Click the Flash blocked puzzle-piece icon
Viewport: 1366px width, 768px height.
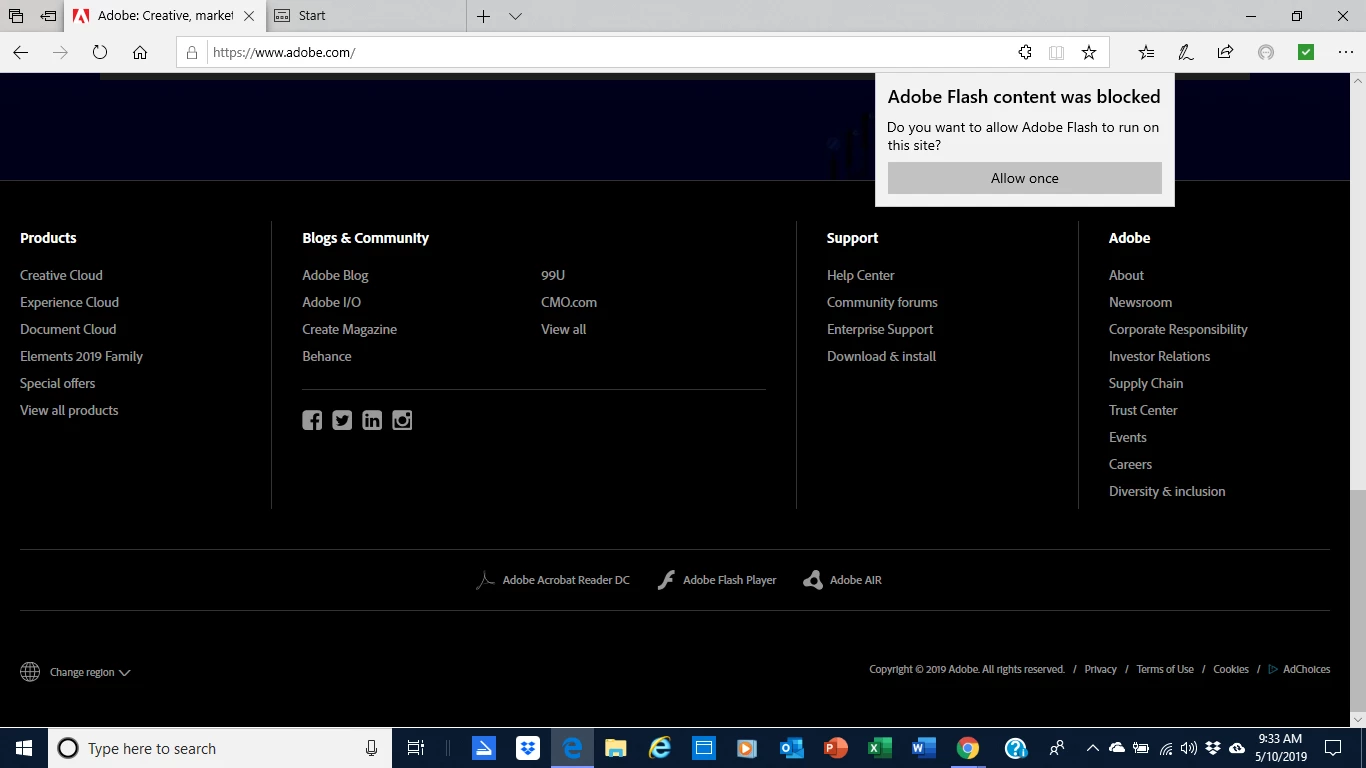(1025, 52)
